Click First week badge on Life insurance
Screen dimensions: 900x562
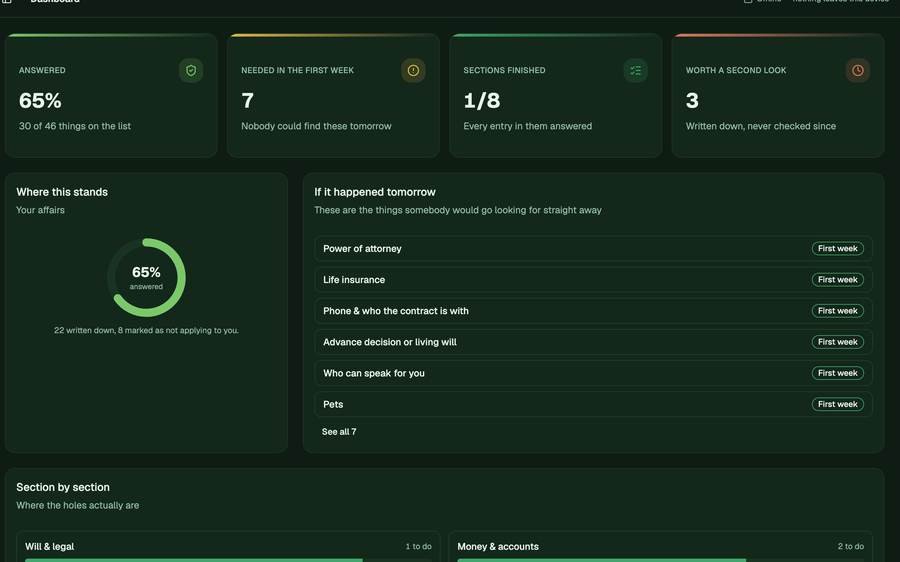point(837,280)
